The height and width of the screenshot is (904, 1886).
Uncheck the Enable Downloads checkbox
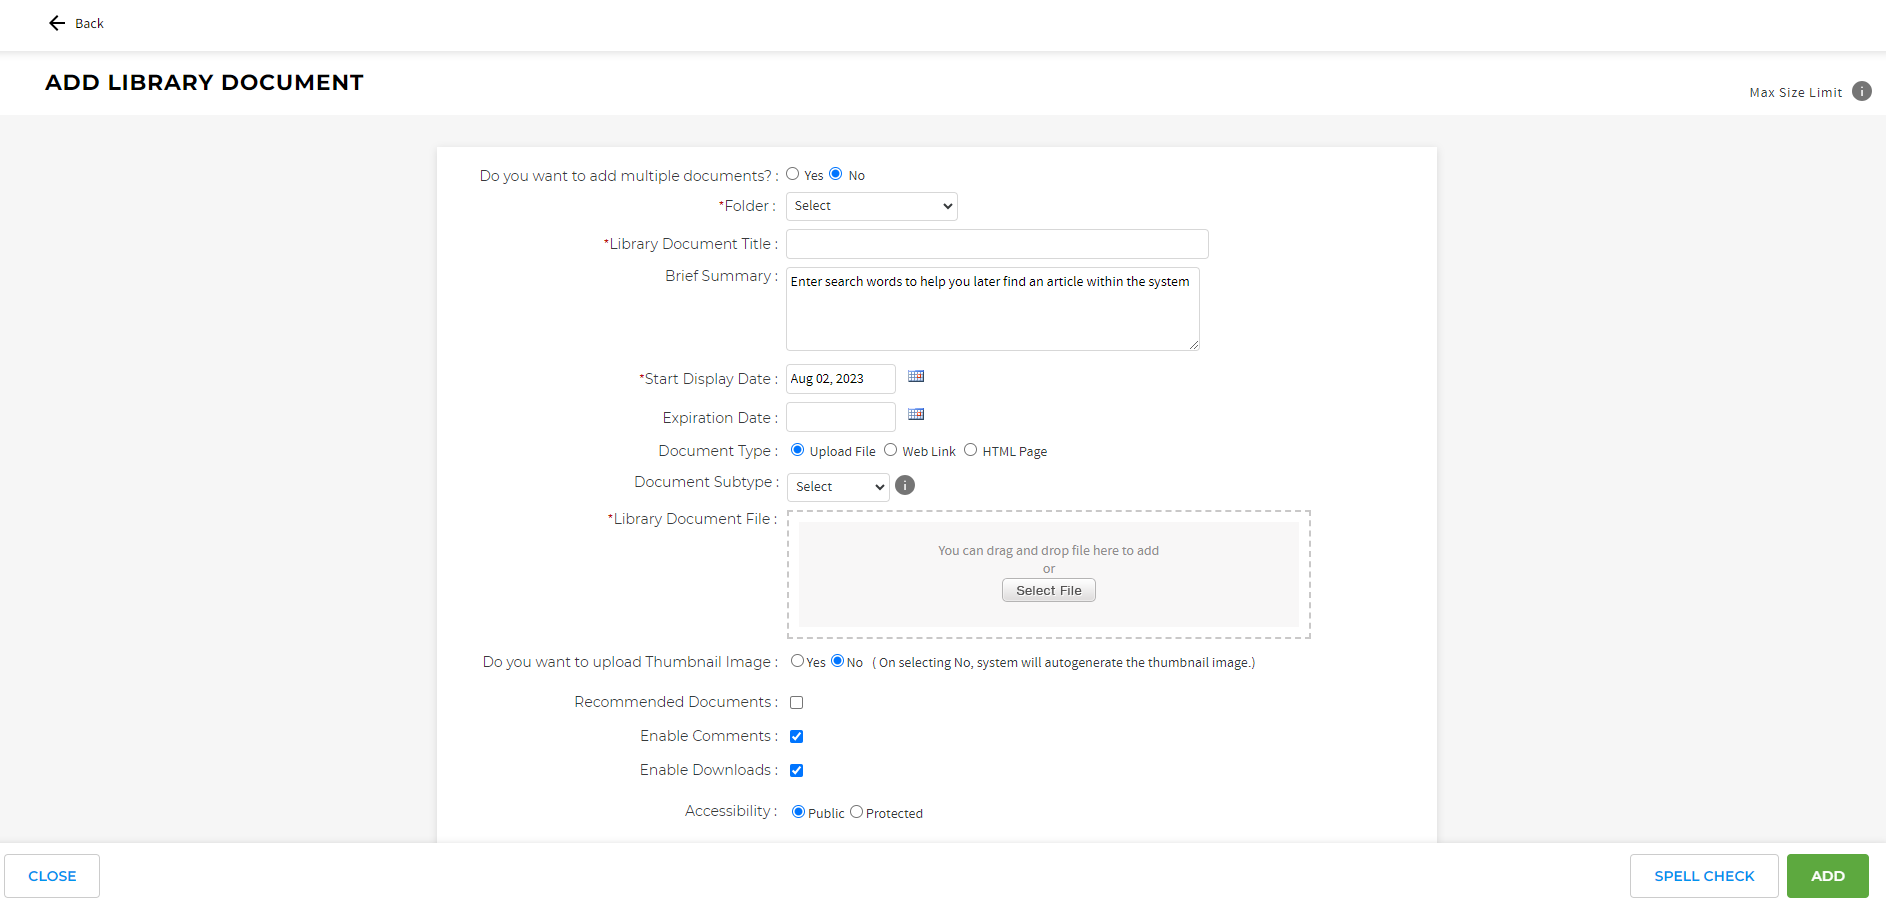point(797,771)
